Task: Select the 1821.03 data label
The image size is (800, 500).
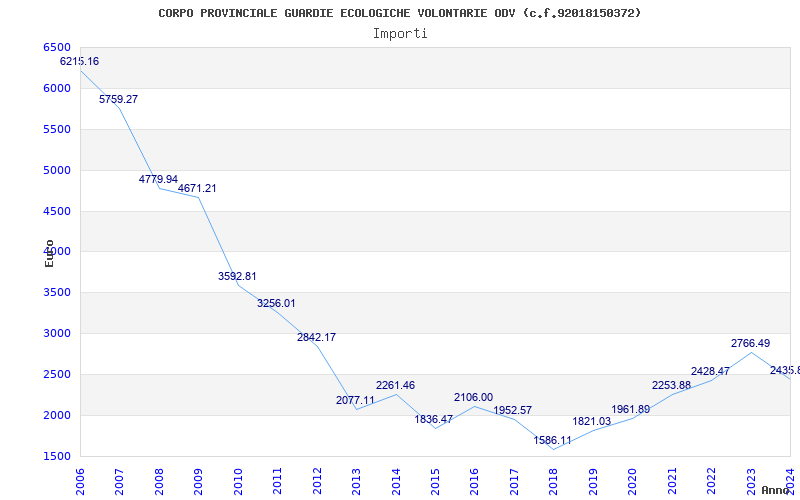Action: coord(592,421)
